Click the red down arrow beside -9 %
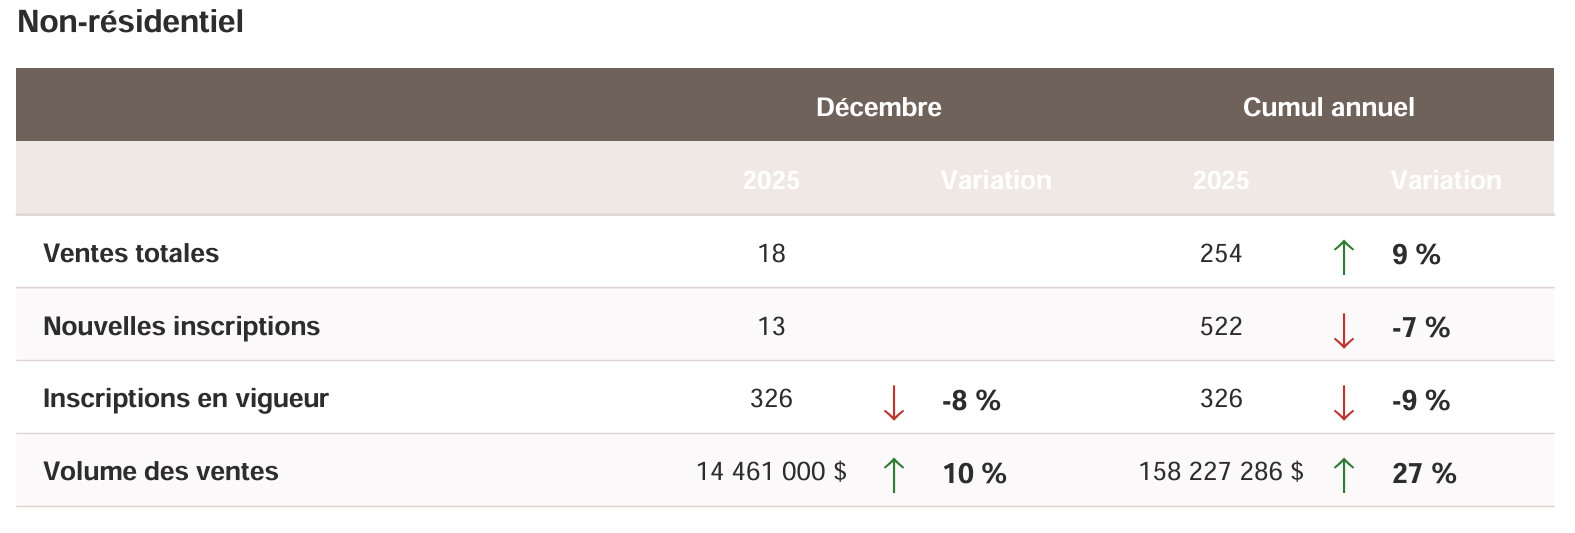This screenshot has height=533, width=1575. tap(1344, 402)
